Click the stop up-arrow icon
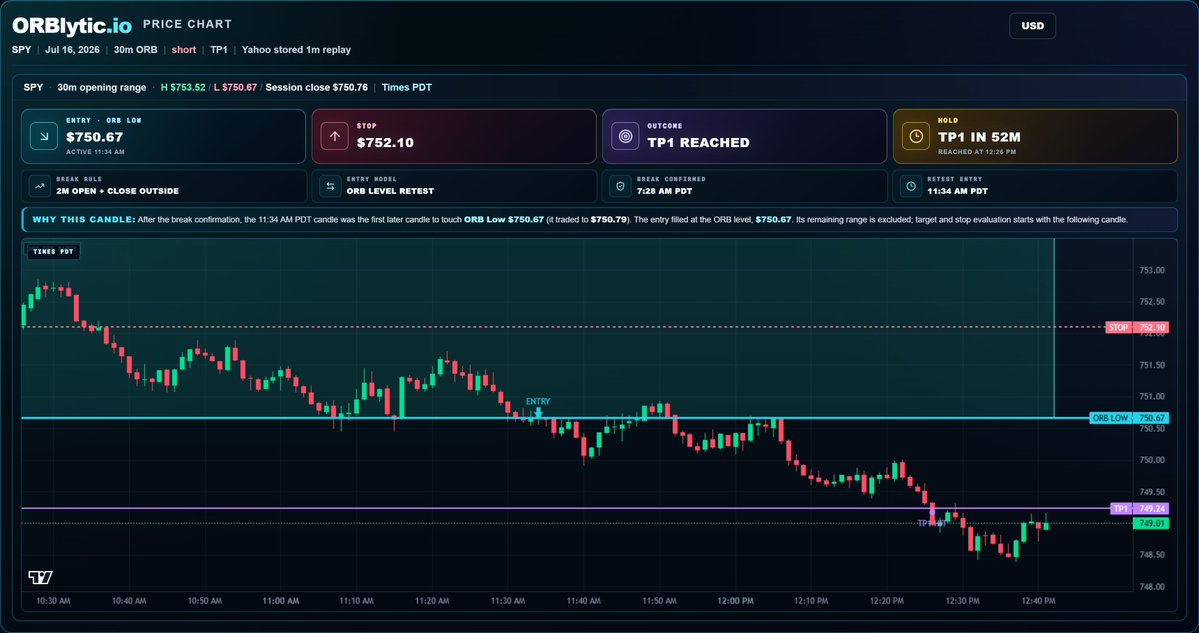The height and width of the screenshot is (633, 1199). pos(334,136)
